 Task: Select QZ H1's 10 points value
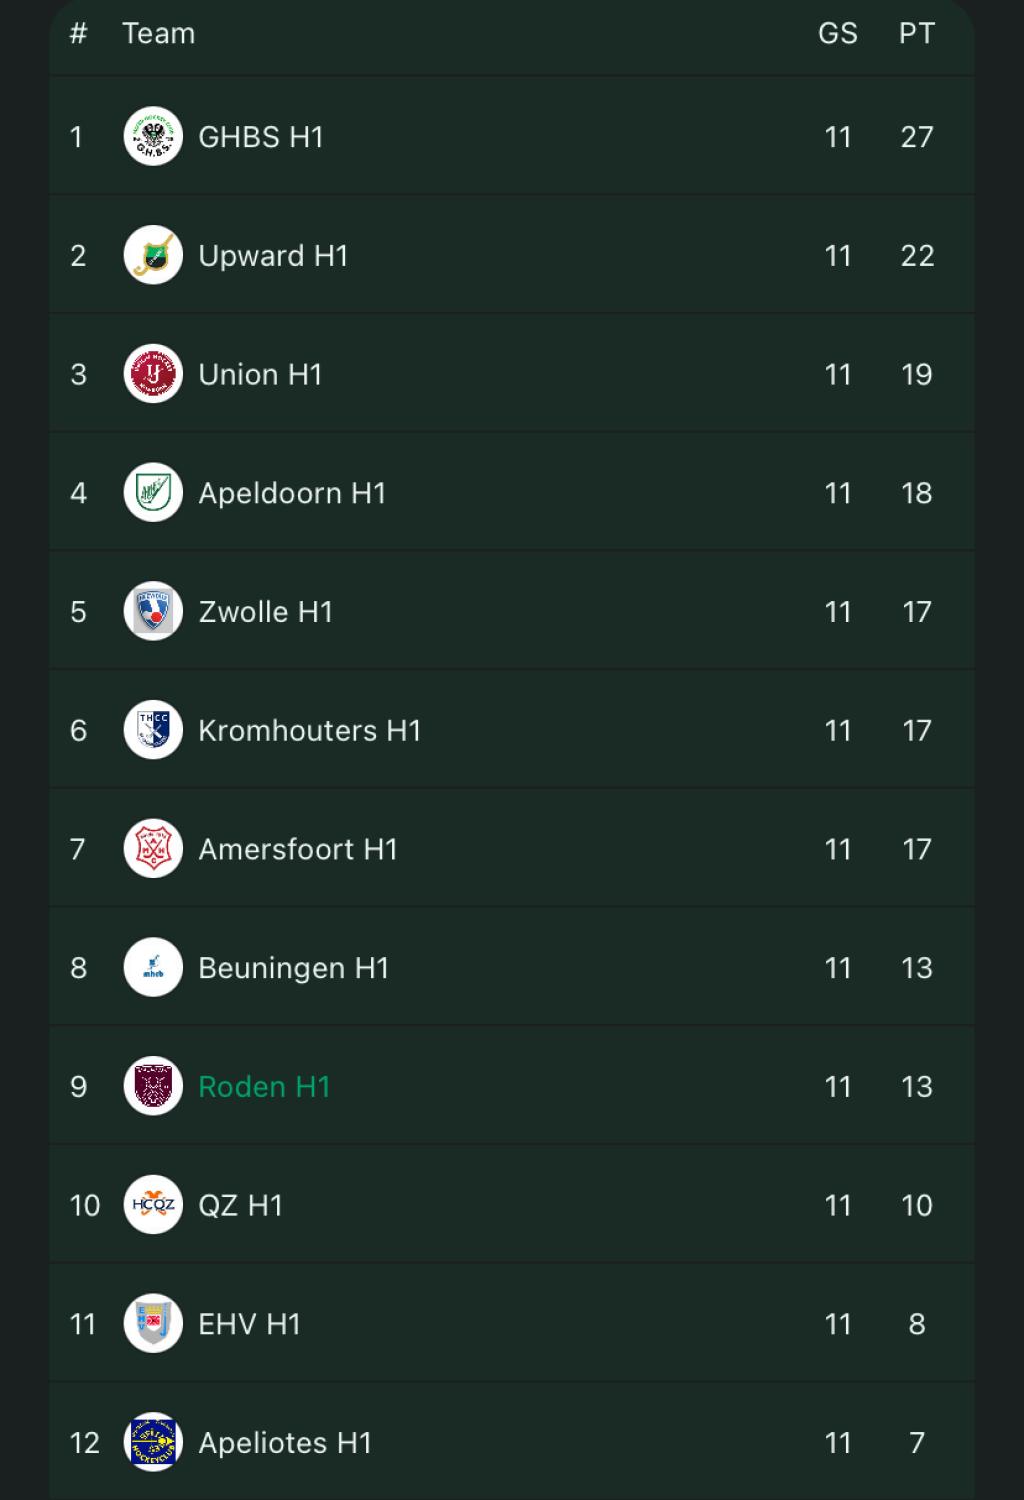[917, 1205]
